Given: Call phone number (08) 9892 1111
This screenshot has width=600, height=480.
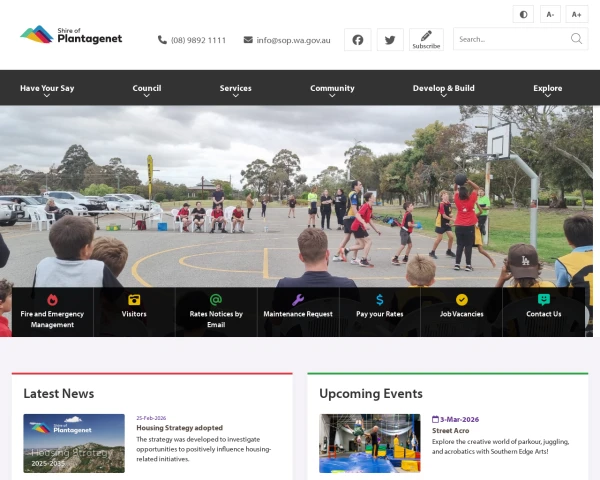Looking at the screenshot, I should click(198, 40).
